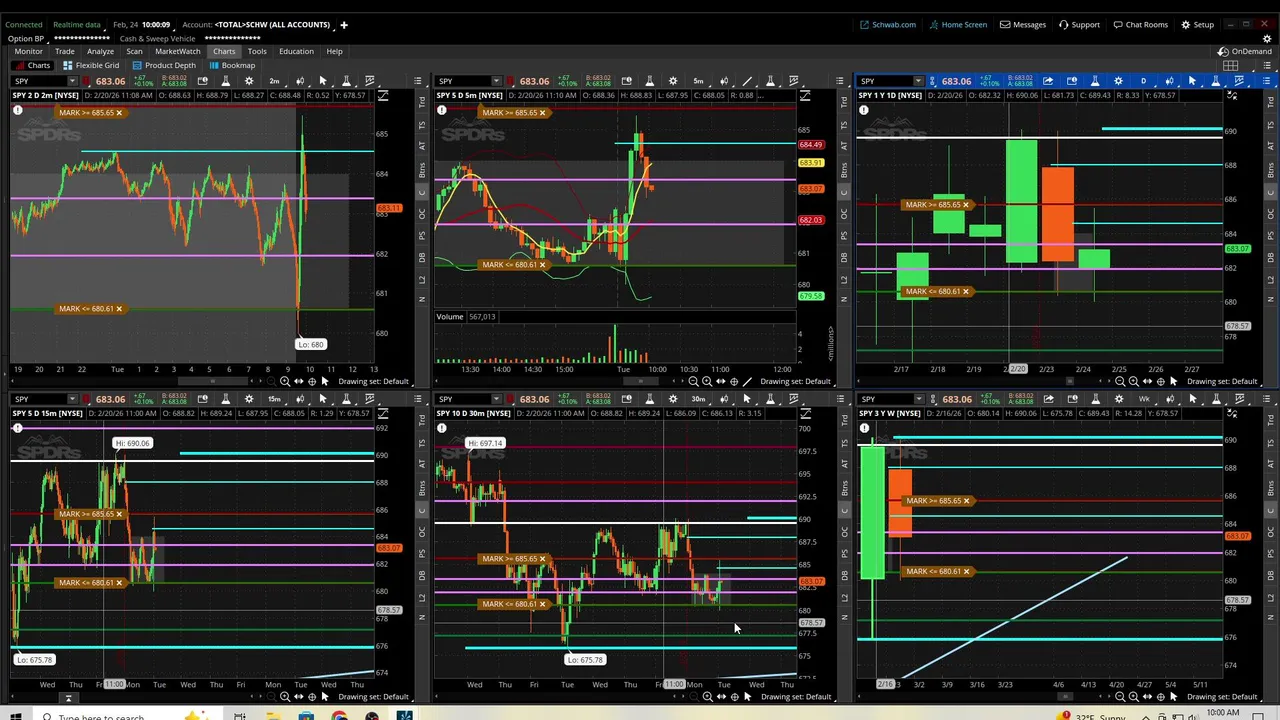Viewport: 1280px width, 720px height.
Task: Click the crosshair pan icon below the 5m chart
Action: pyautogui.click(x=733, y=381)
